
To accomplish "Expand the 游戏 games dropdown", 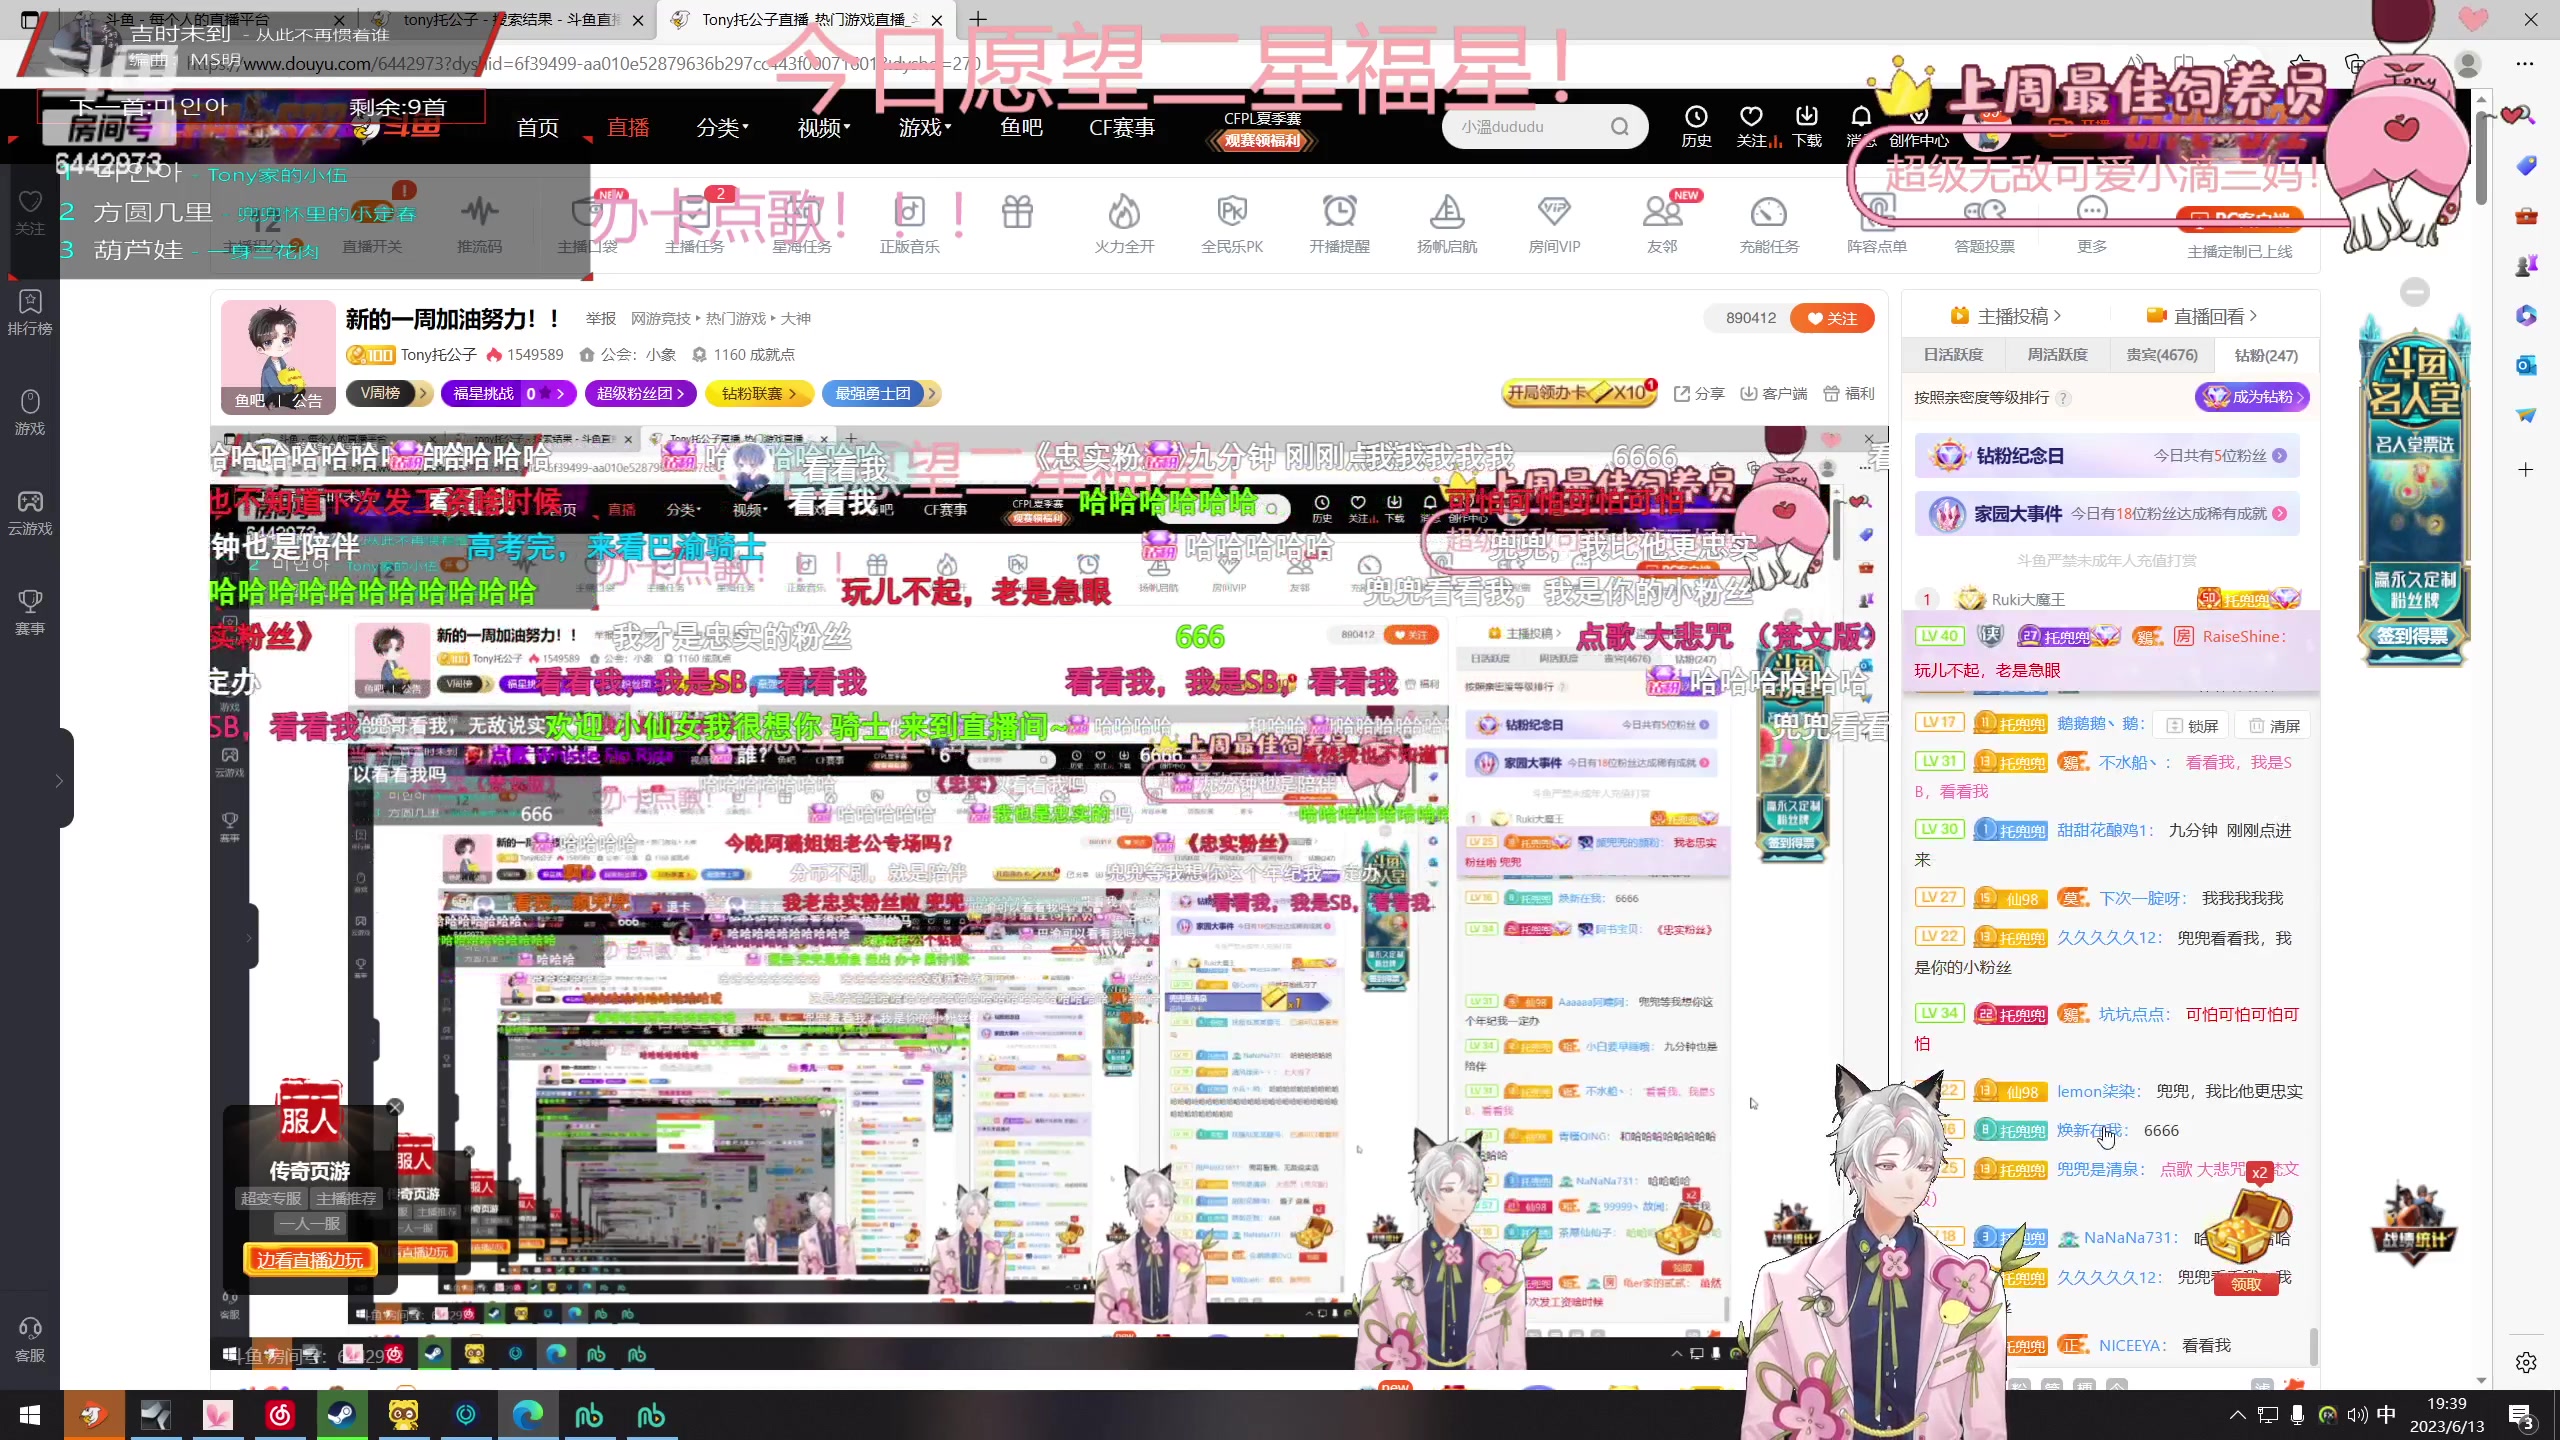I will (x=925, y=127).
